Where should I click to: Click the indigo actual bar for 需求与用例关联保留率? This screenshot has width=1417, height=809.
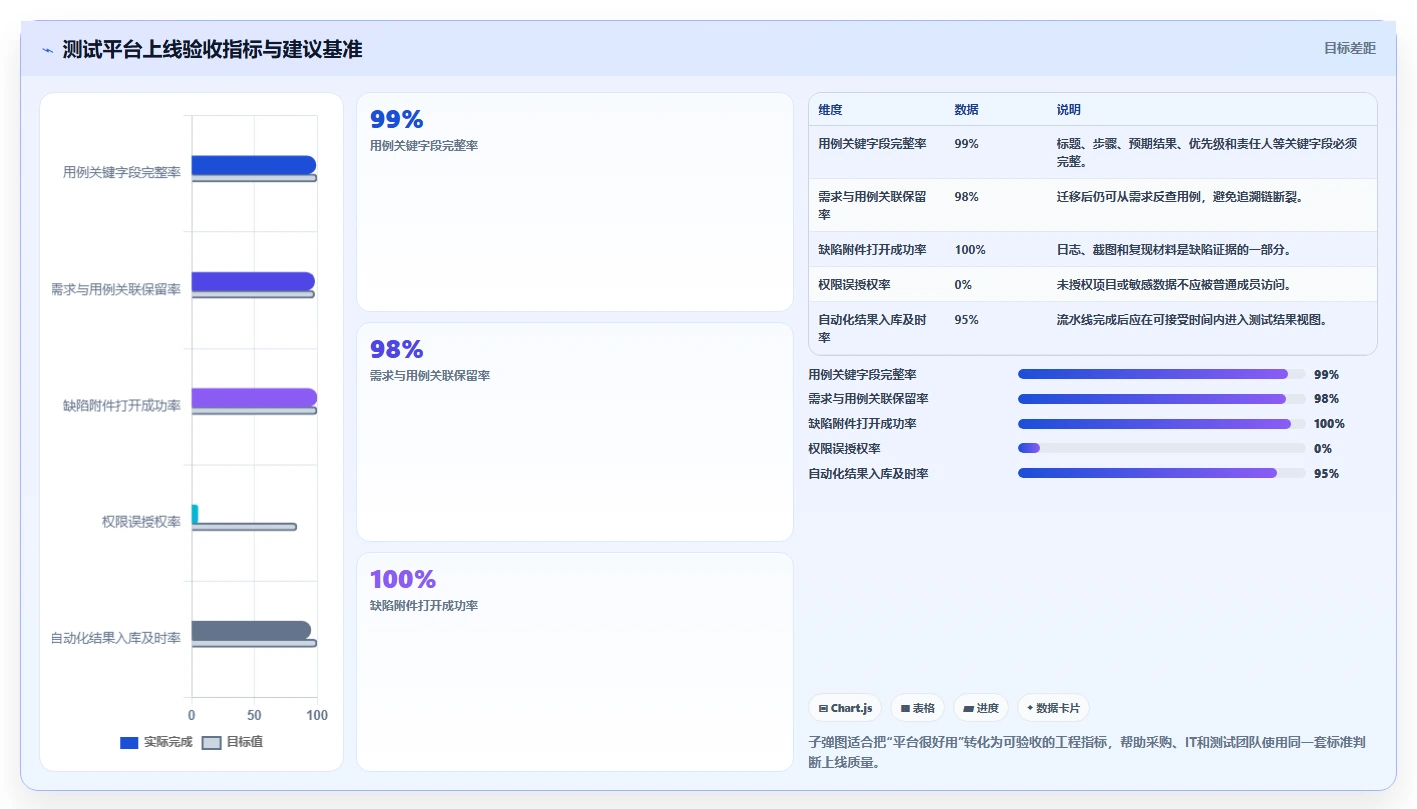point(253,281)
